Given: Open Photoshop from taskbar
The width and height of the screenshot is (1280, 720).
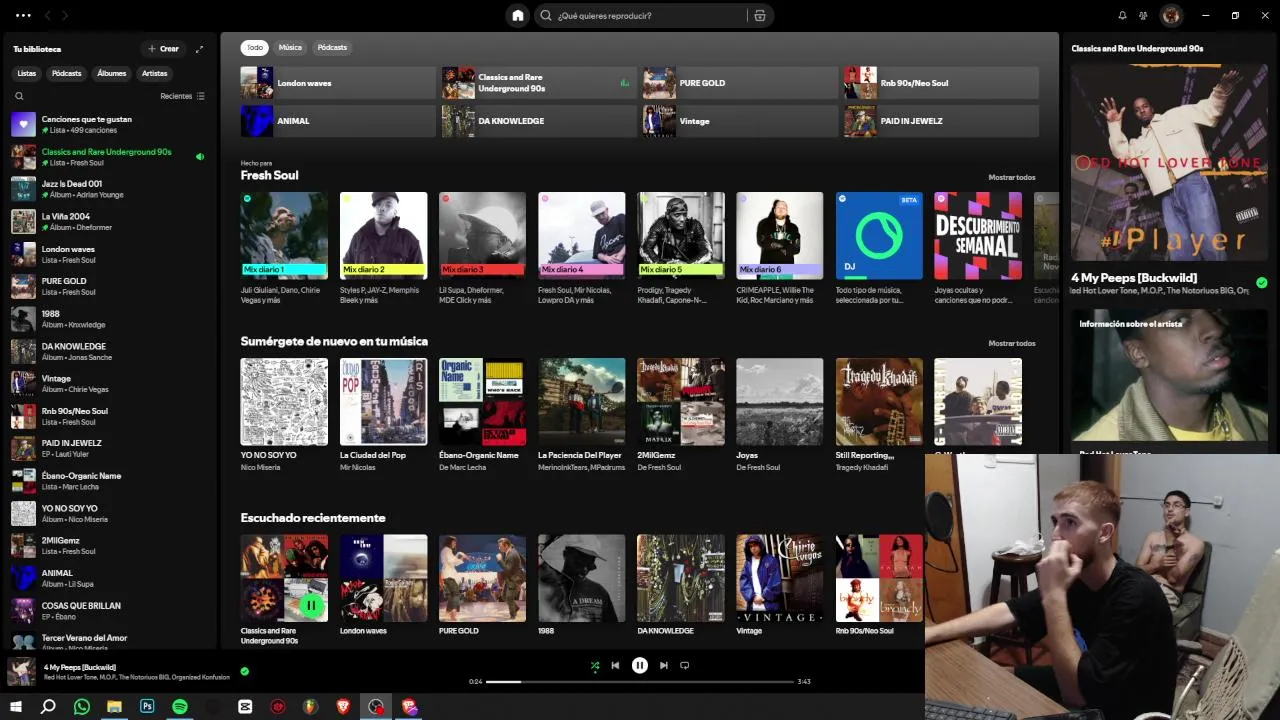Looking at the screenshot, I should point(147,707).
